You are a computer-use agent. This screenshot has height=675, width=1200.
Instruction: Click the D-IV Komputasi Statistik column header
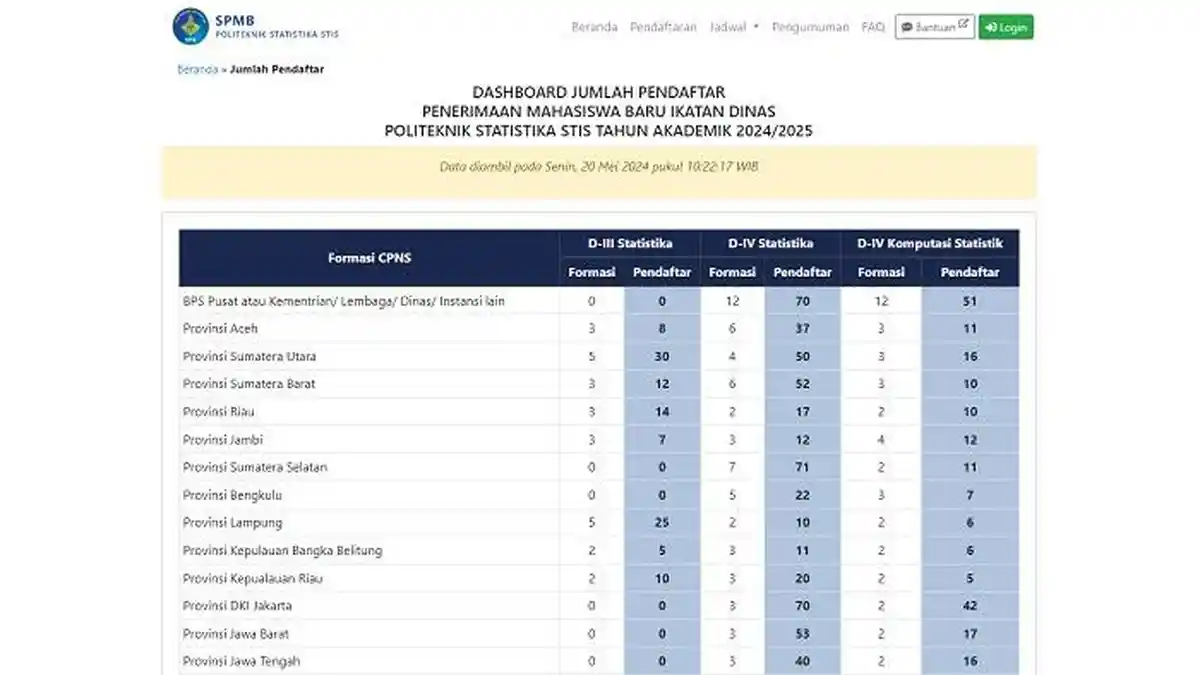(930, 243)
